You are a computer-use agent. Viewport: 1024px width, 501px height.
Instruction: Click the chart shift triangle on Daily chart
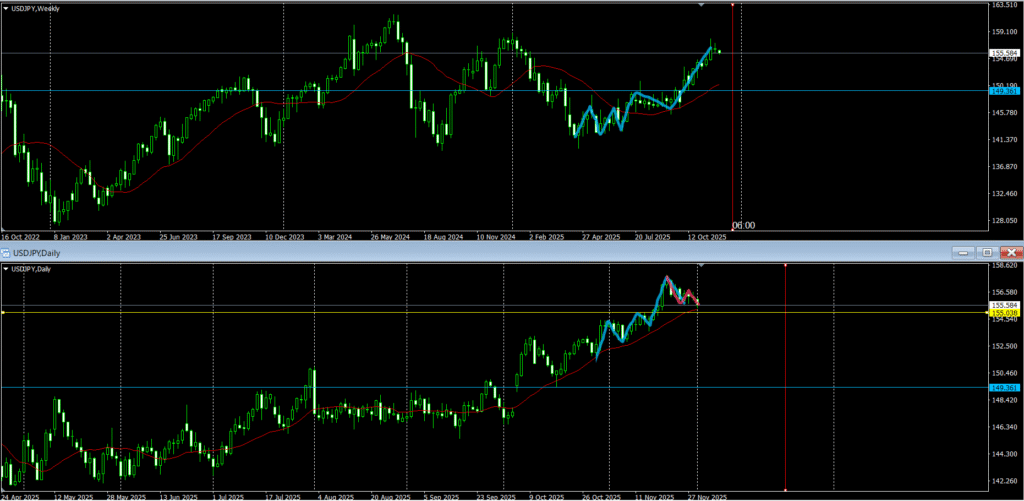pyautogui.click(x=701, y=266)
